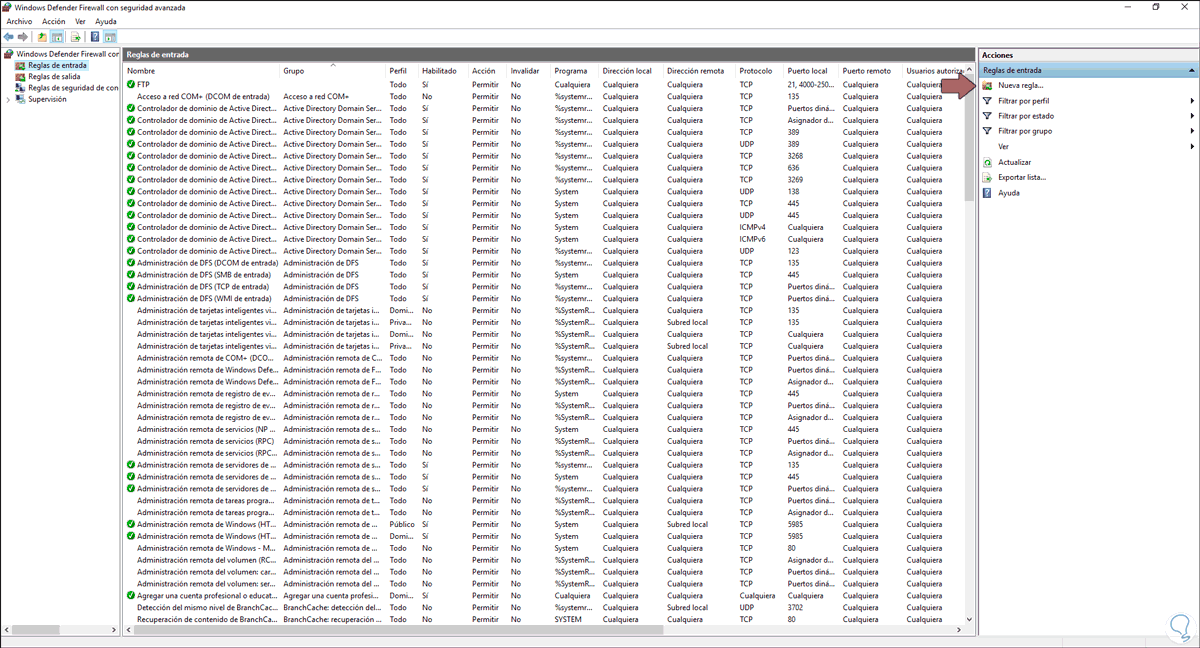1200x648 pixels.
Task: Click the funnel icon for Filtrar por perfil
Action: pyautogui.click(x=987, y=101)
